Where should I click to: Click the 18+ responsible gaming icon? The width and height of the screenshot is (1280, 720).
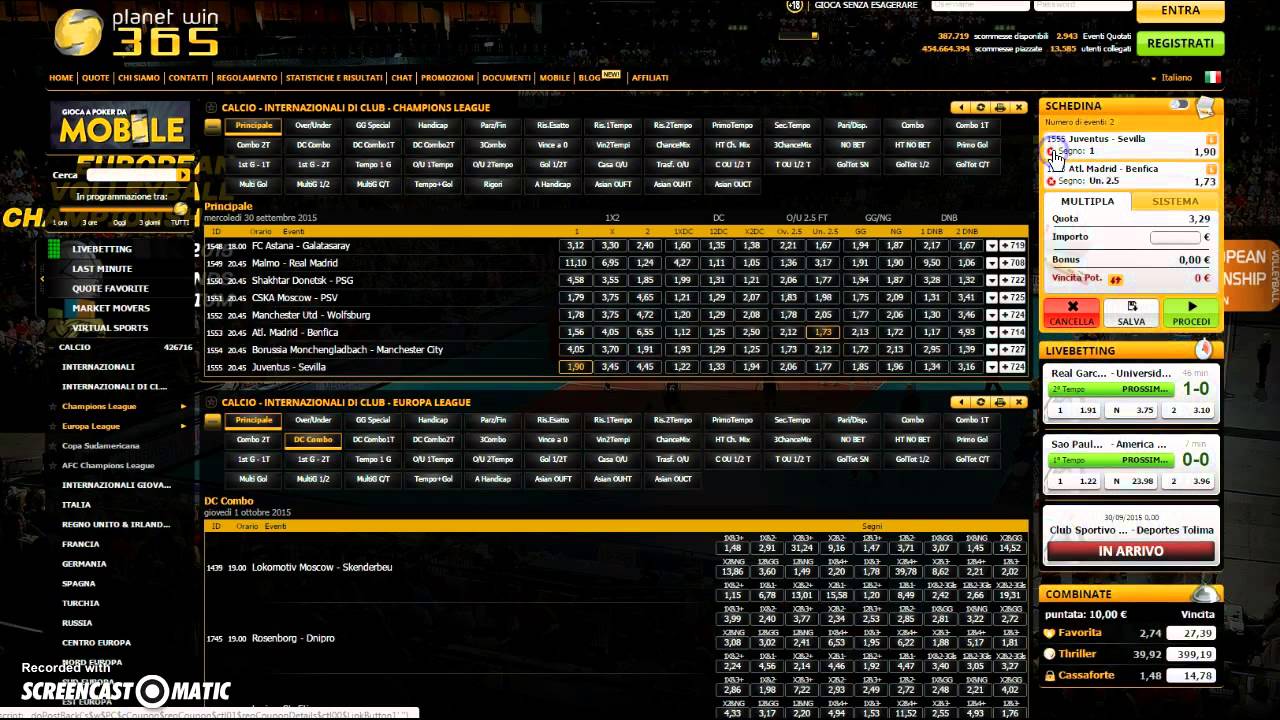[794, 5]
